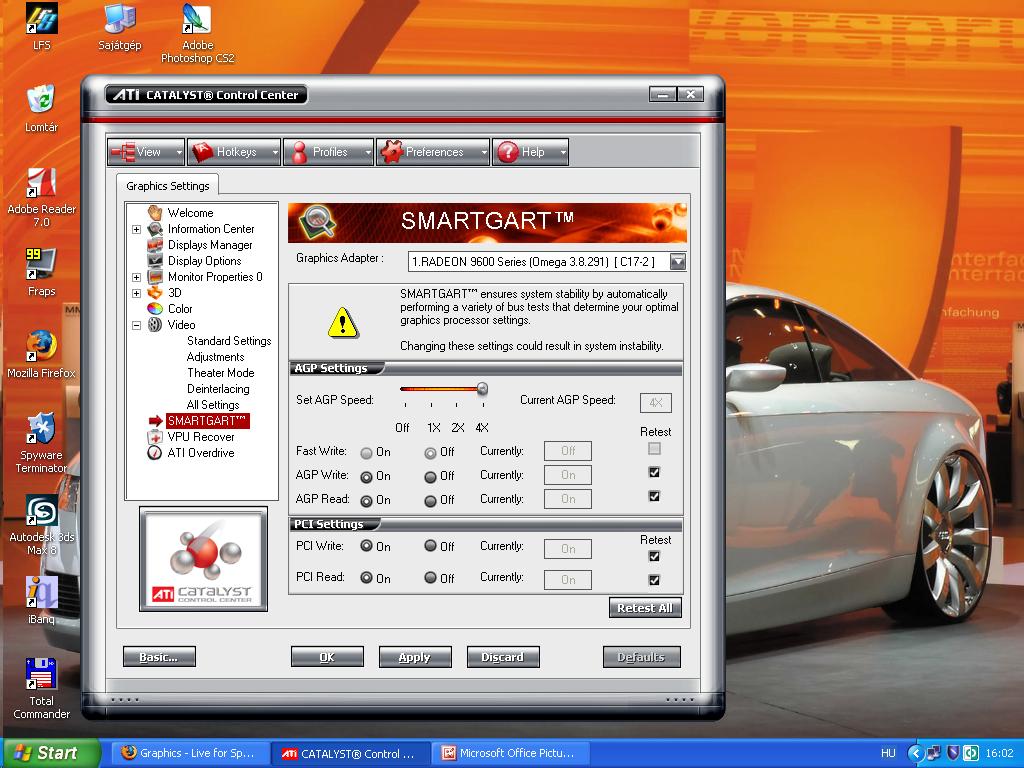The height and width of the screenshot is (768, 1024).
Task: Click the VPU Recover tree icon
Action: click(155, 437)
